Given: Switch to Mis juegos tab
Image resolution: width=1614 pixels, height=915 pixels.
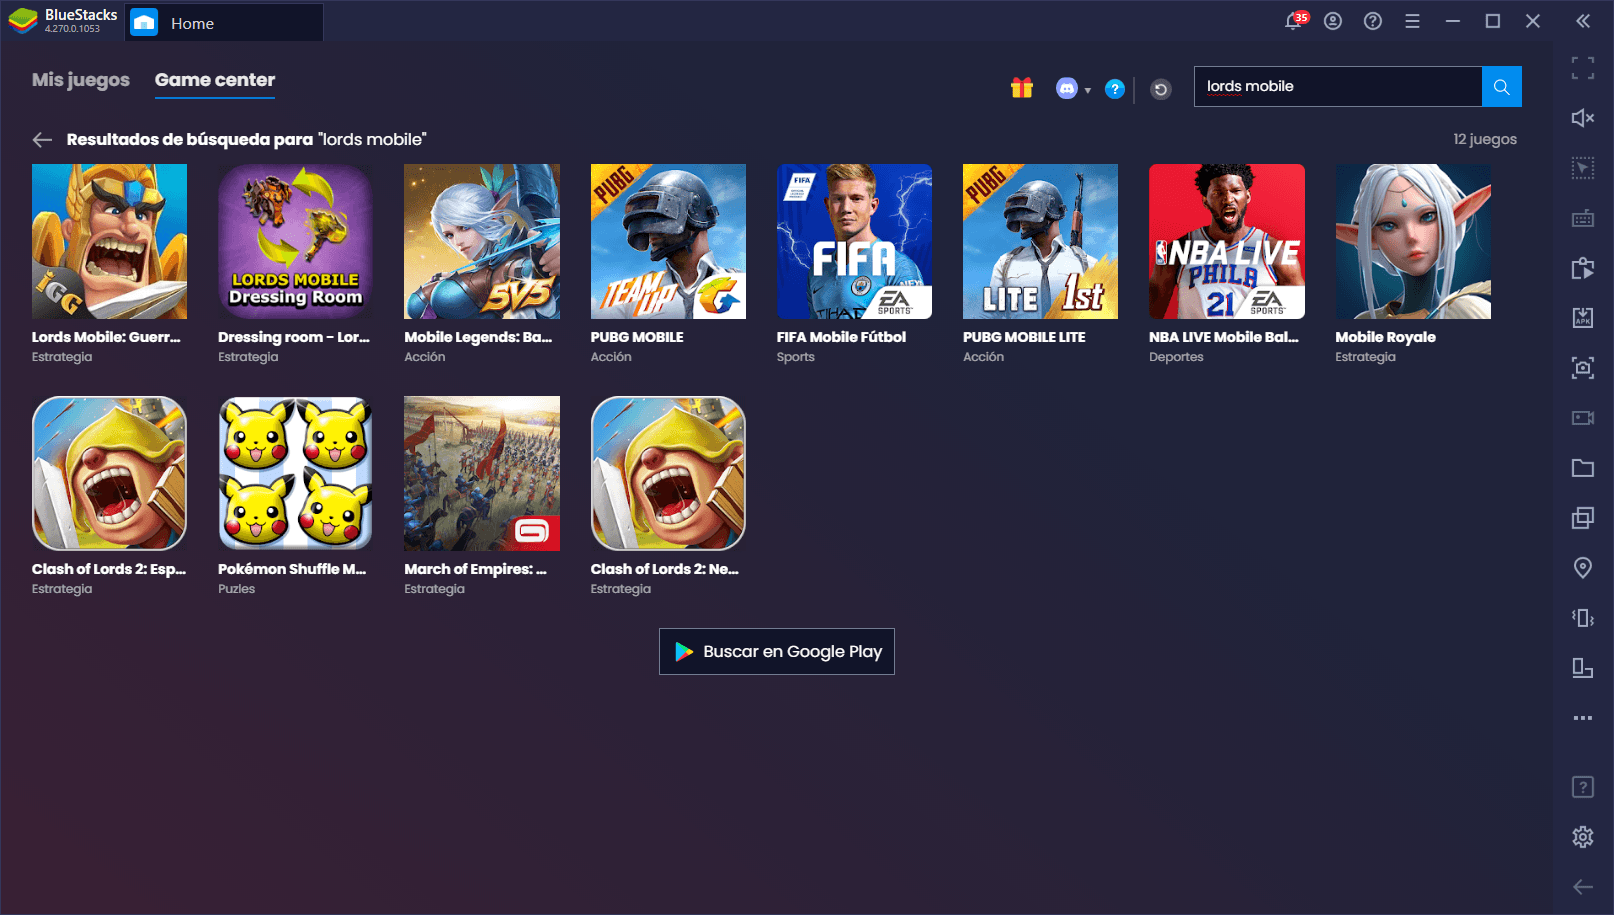Looking at the screenshot, I should pyautogui.click(x=81, y=80).
